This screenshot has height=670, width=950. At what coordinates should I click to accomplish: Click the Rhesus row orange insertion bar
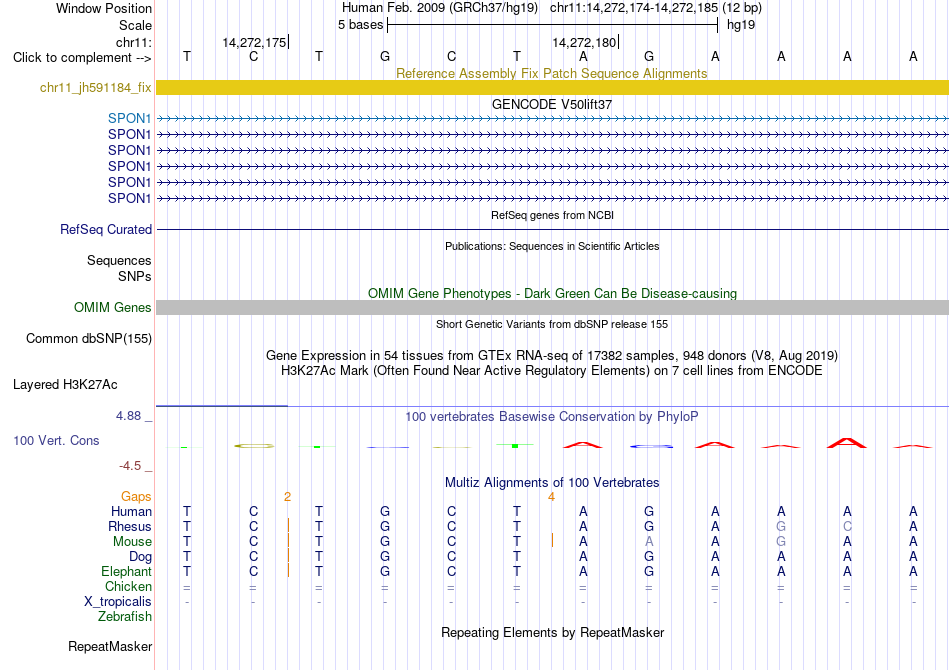click(x=288, y=525)
